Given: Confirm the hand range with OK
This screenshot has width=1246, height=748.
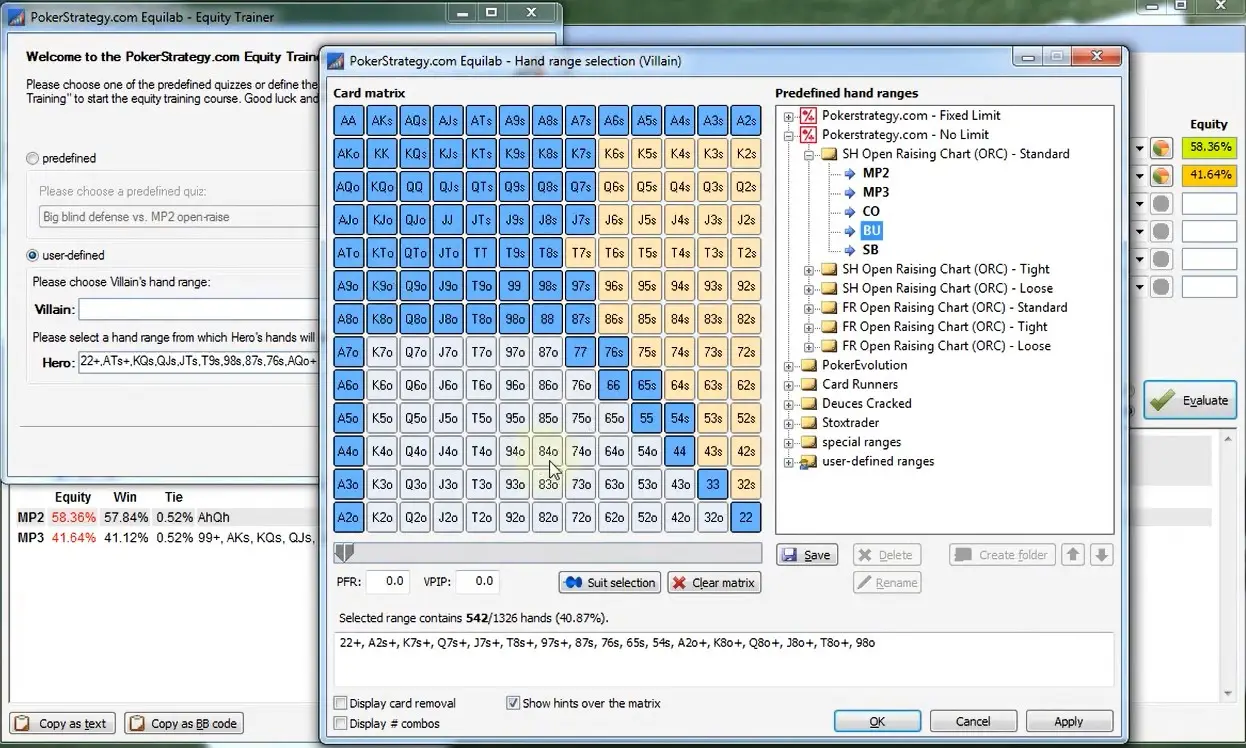Looking at the screenshot, I should [x=877, y=721].
